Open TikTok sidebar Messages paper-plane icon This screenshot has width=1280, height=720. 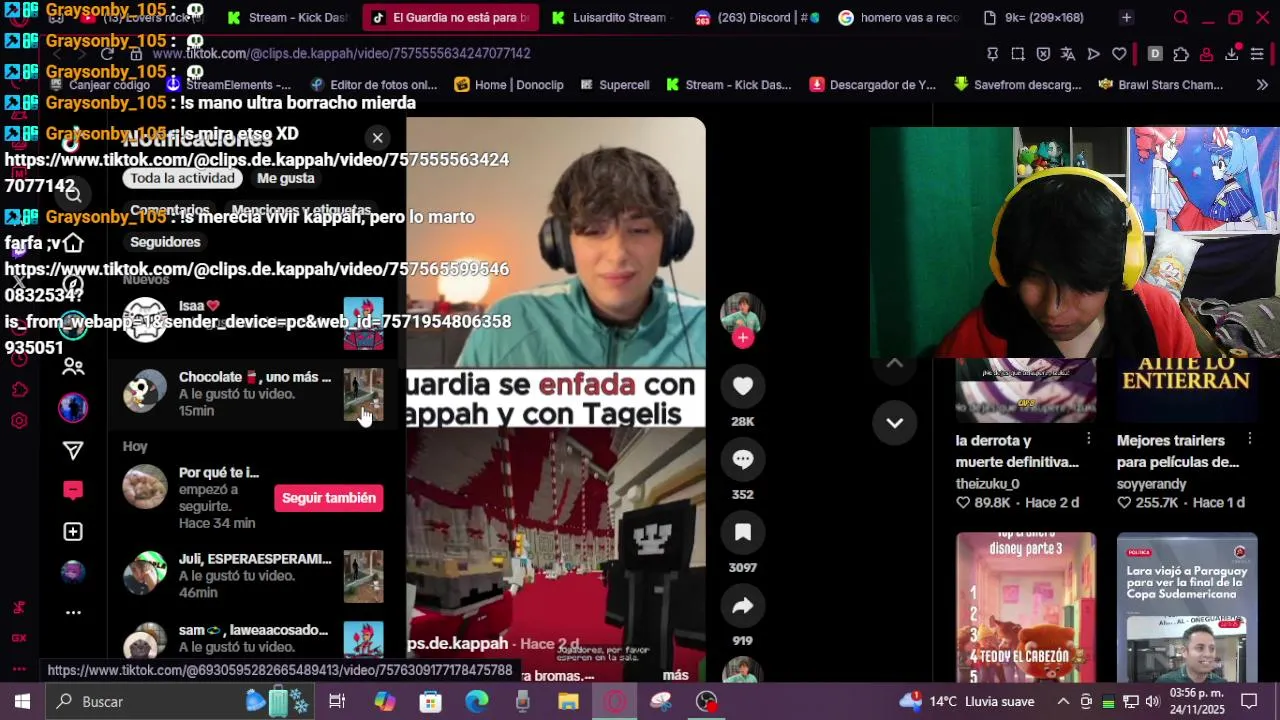coord(73,451)
